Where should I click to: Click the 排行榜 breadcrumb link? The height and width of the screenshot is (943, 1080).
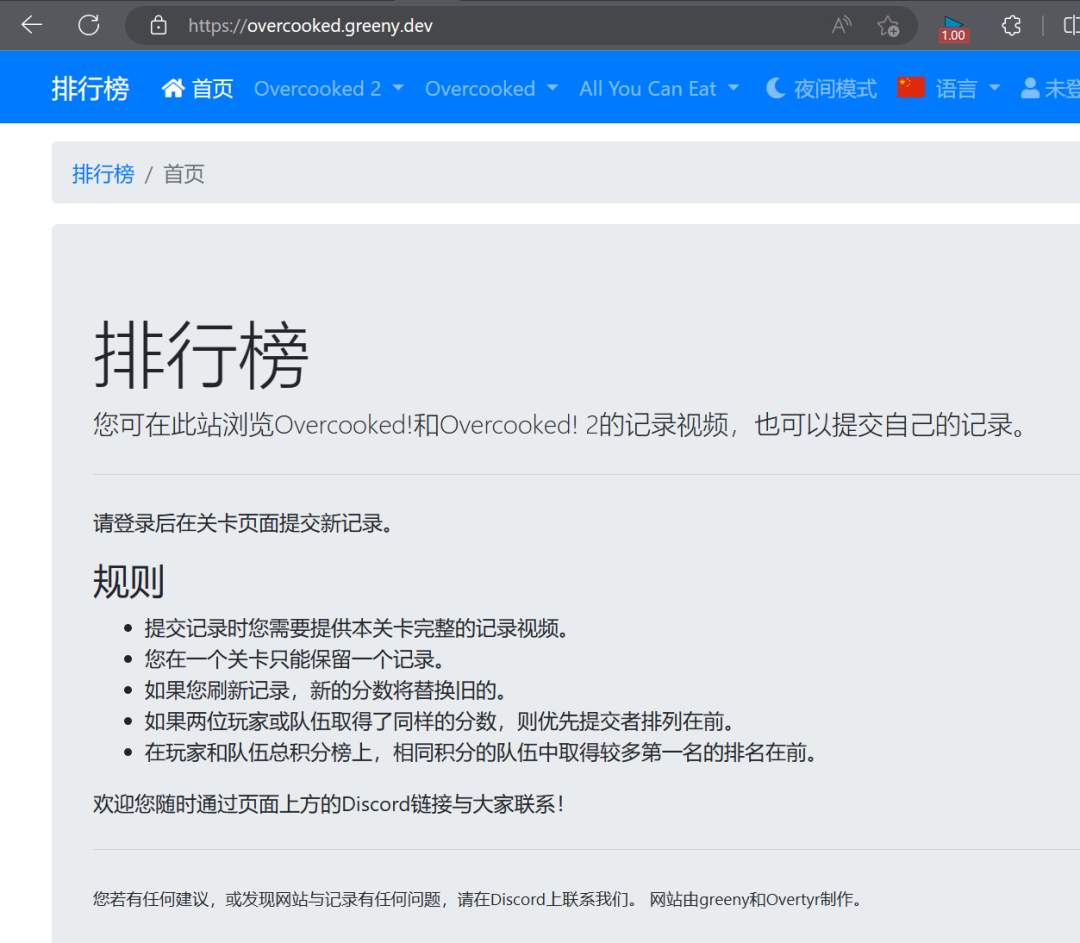coord(103,174)
